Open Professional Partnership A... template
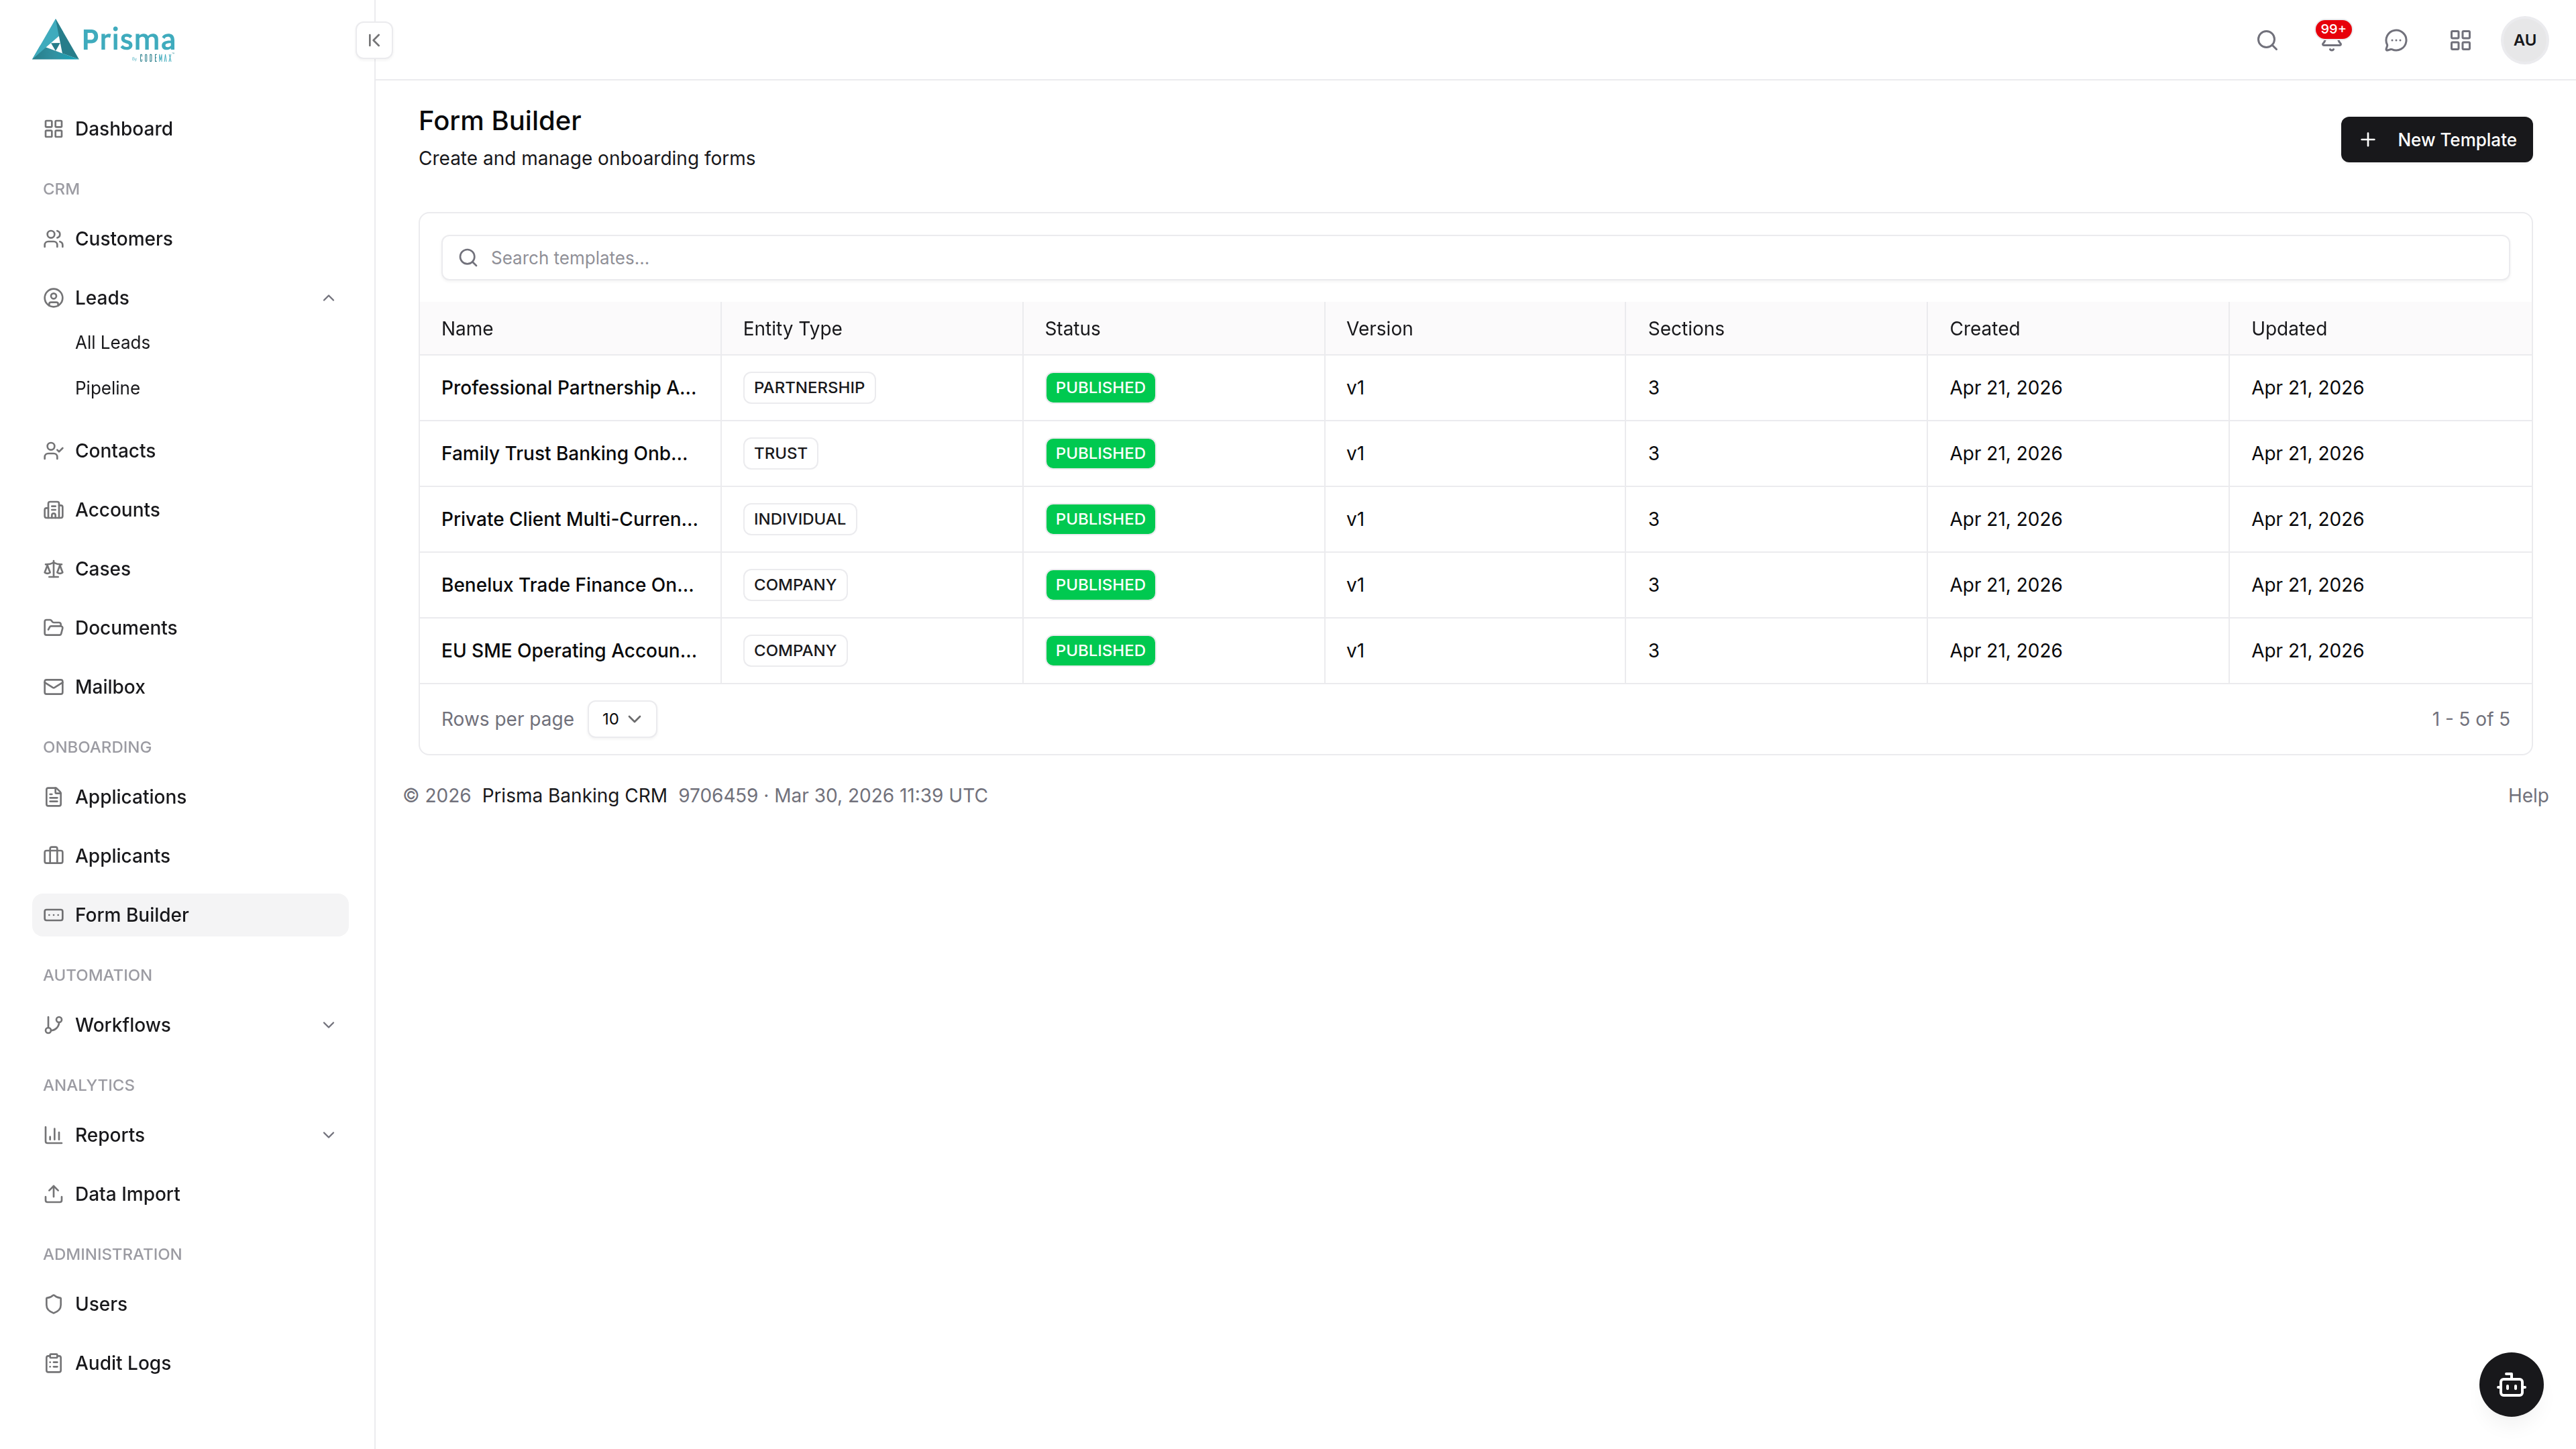This screenshot has height=1449, width=2576. tap(568, 388)
